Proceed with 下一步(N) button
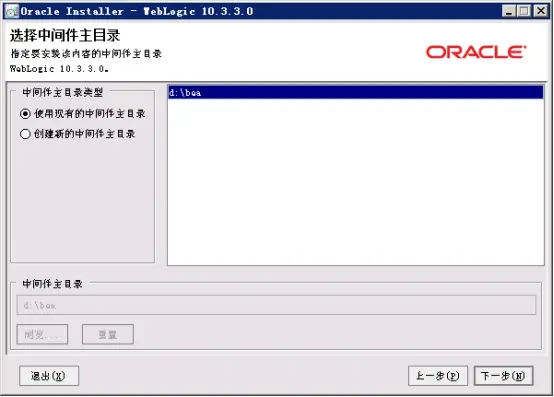The image size is (554, 397). (x=503, y=376)
